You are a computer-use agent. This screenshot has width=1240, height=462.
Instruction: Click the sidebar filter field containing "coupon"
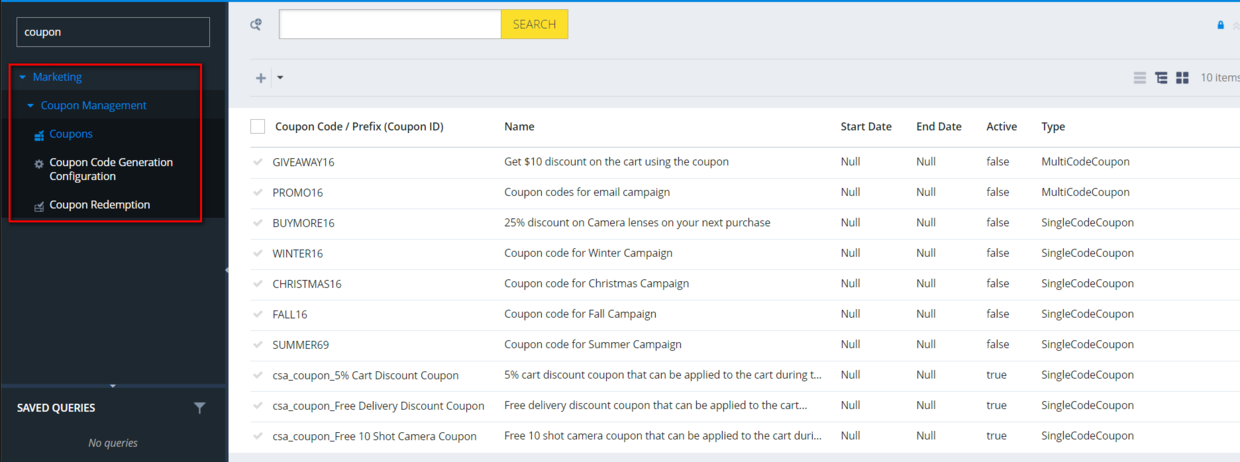pyautogui.click(x=113, y=32)
